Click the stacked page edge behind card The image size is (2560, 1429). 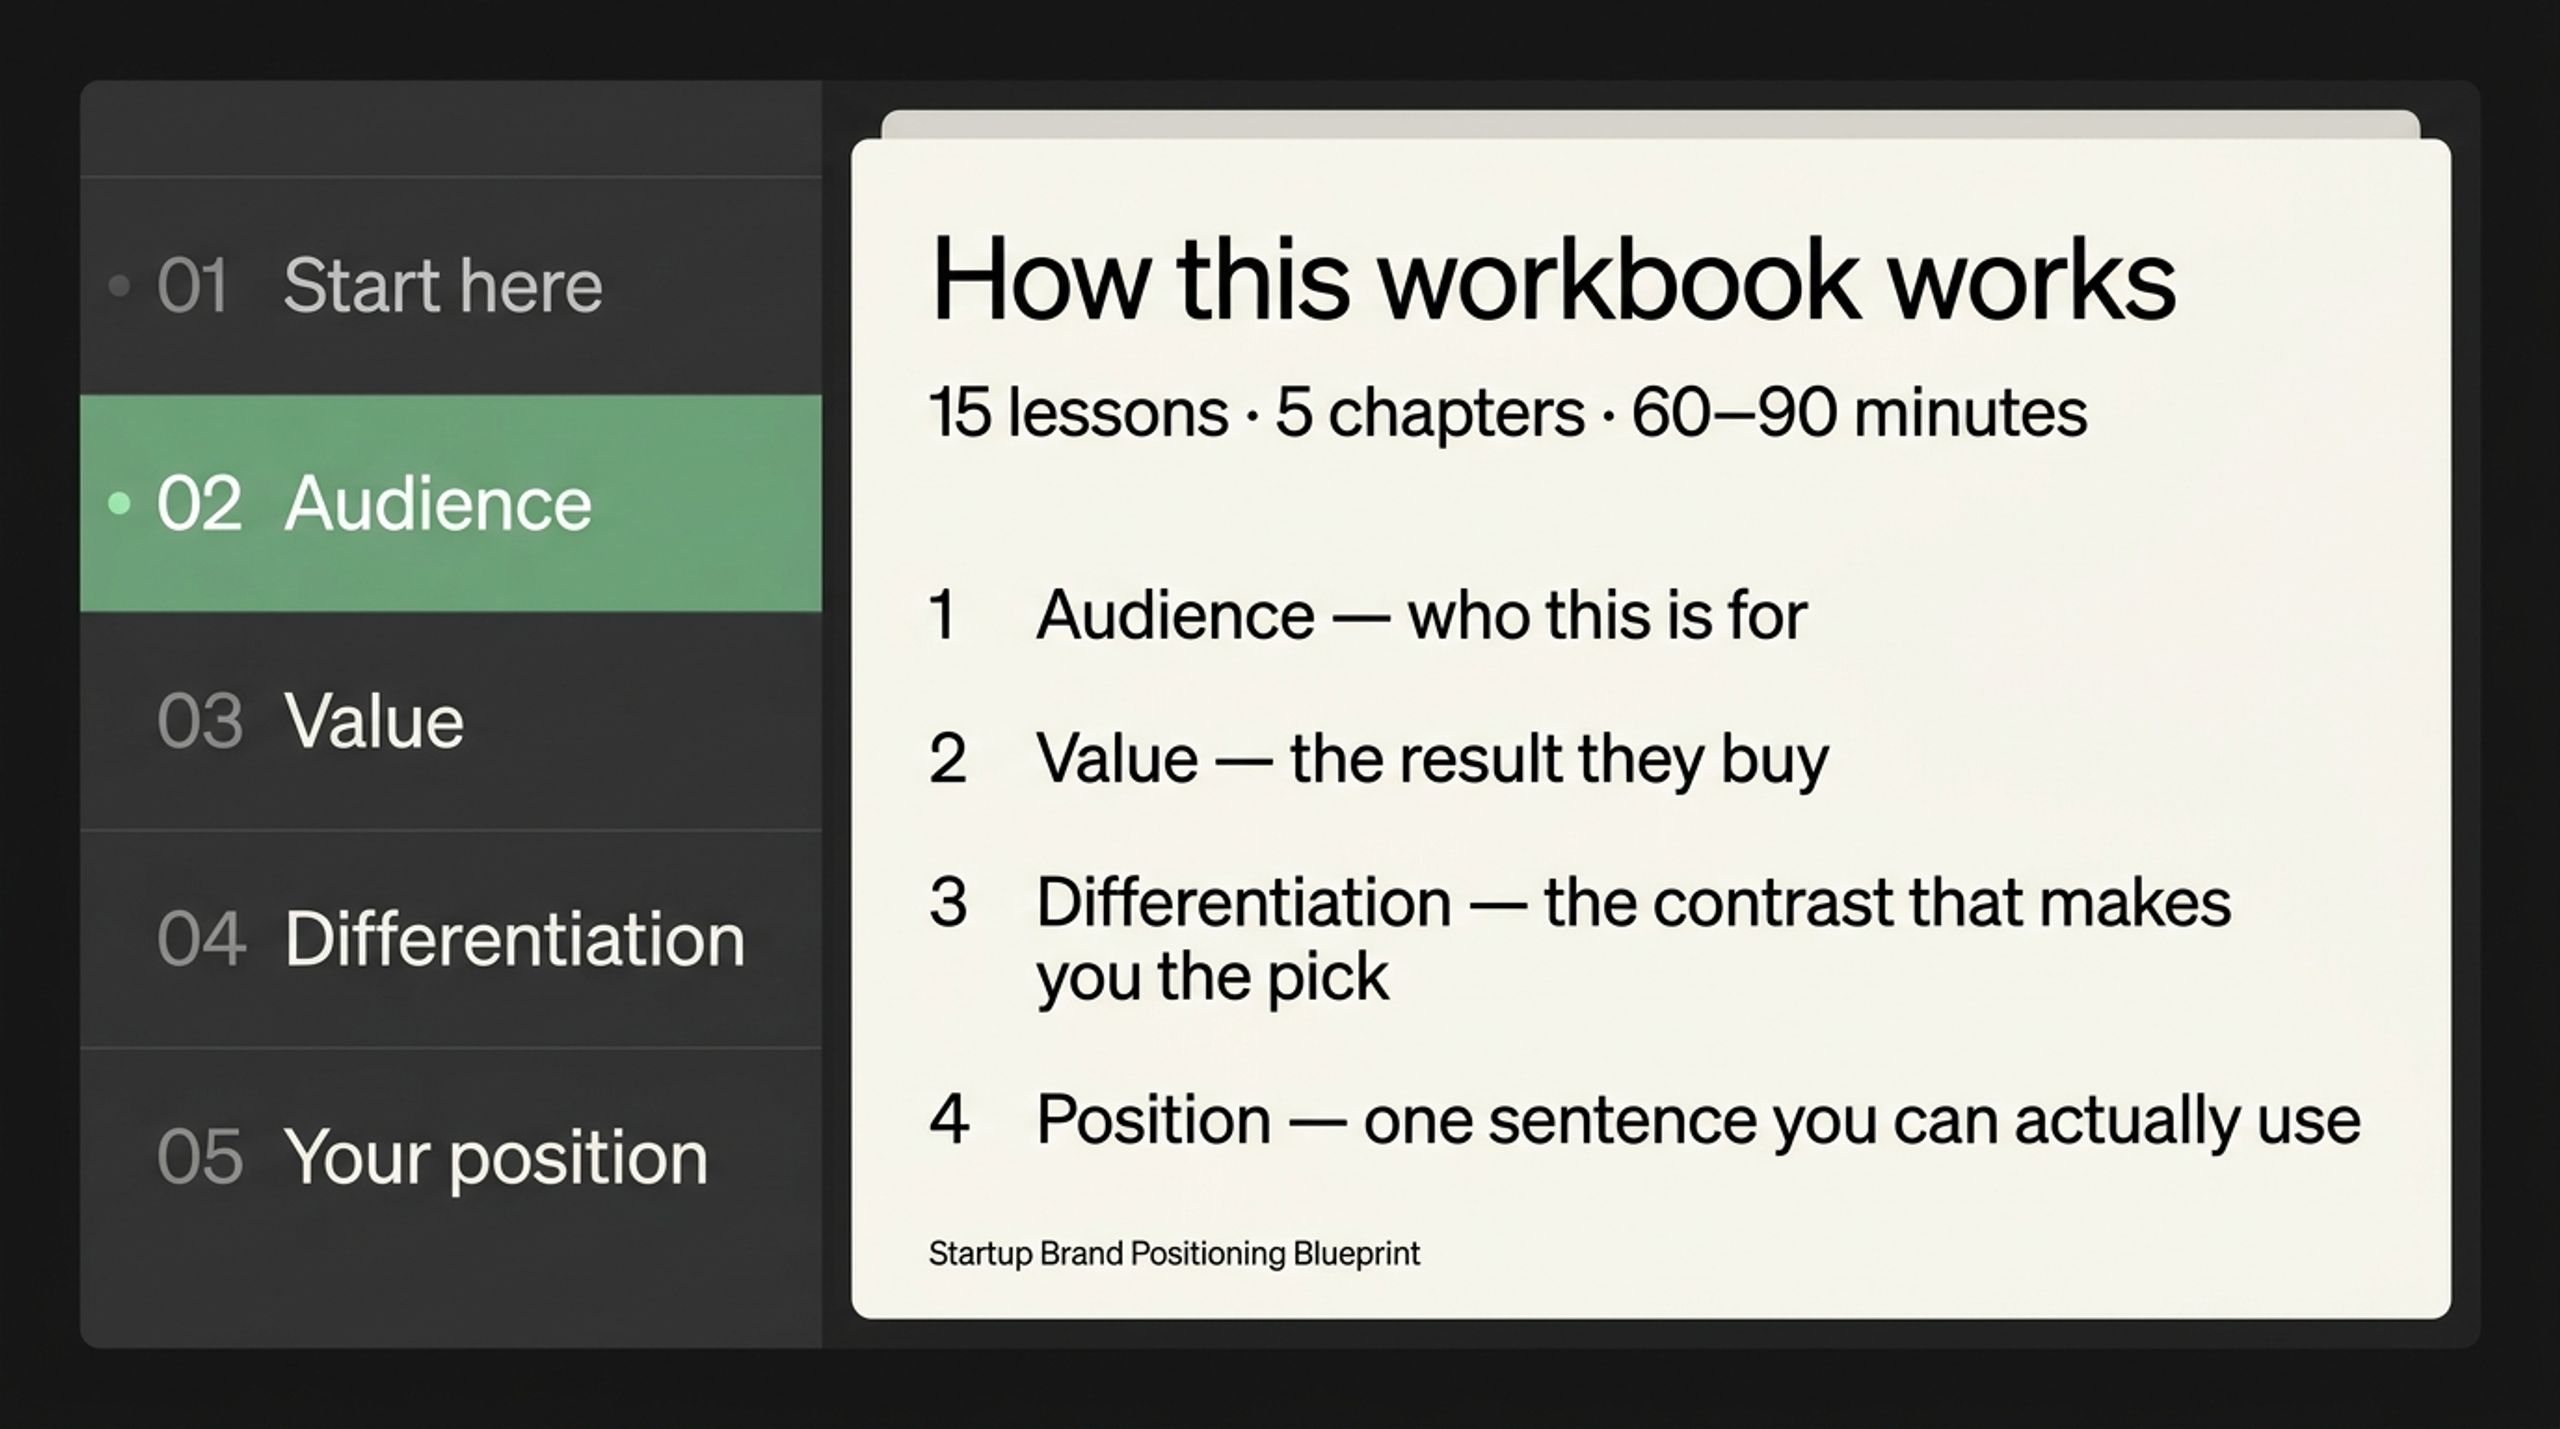pyautogui.click(x=1650, y=124)
